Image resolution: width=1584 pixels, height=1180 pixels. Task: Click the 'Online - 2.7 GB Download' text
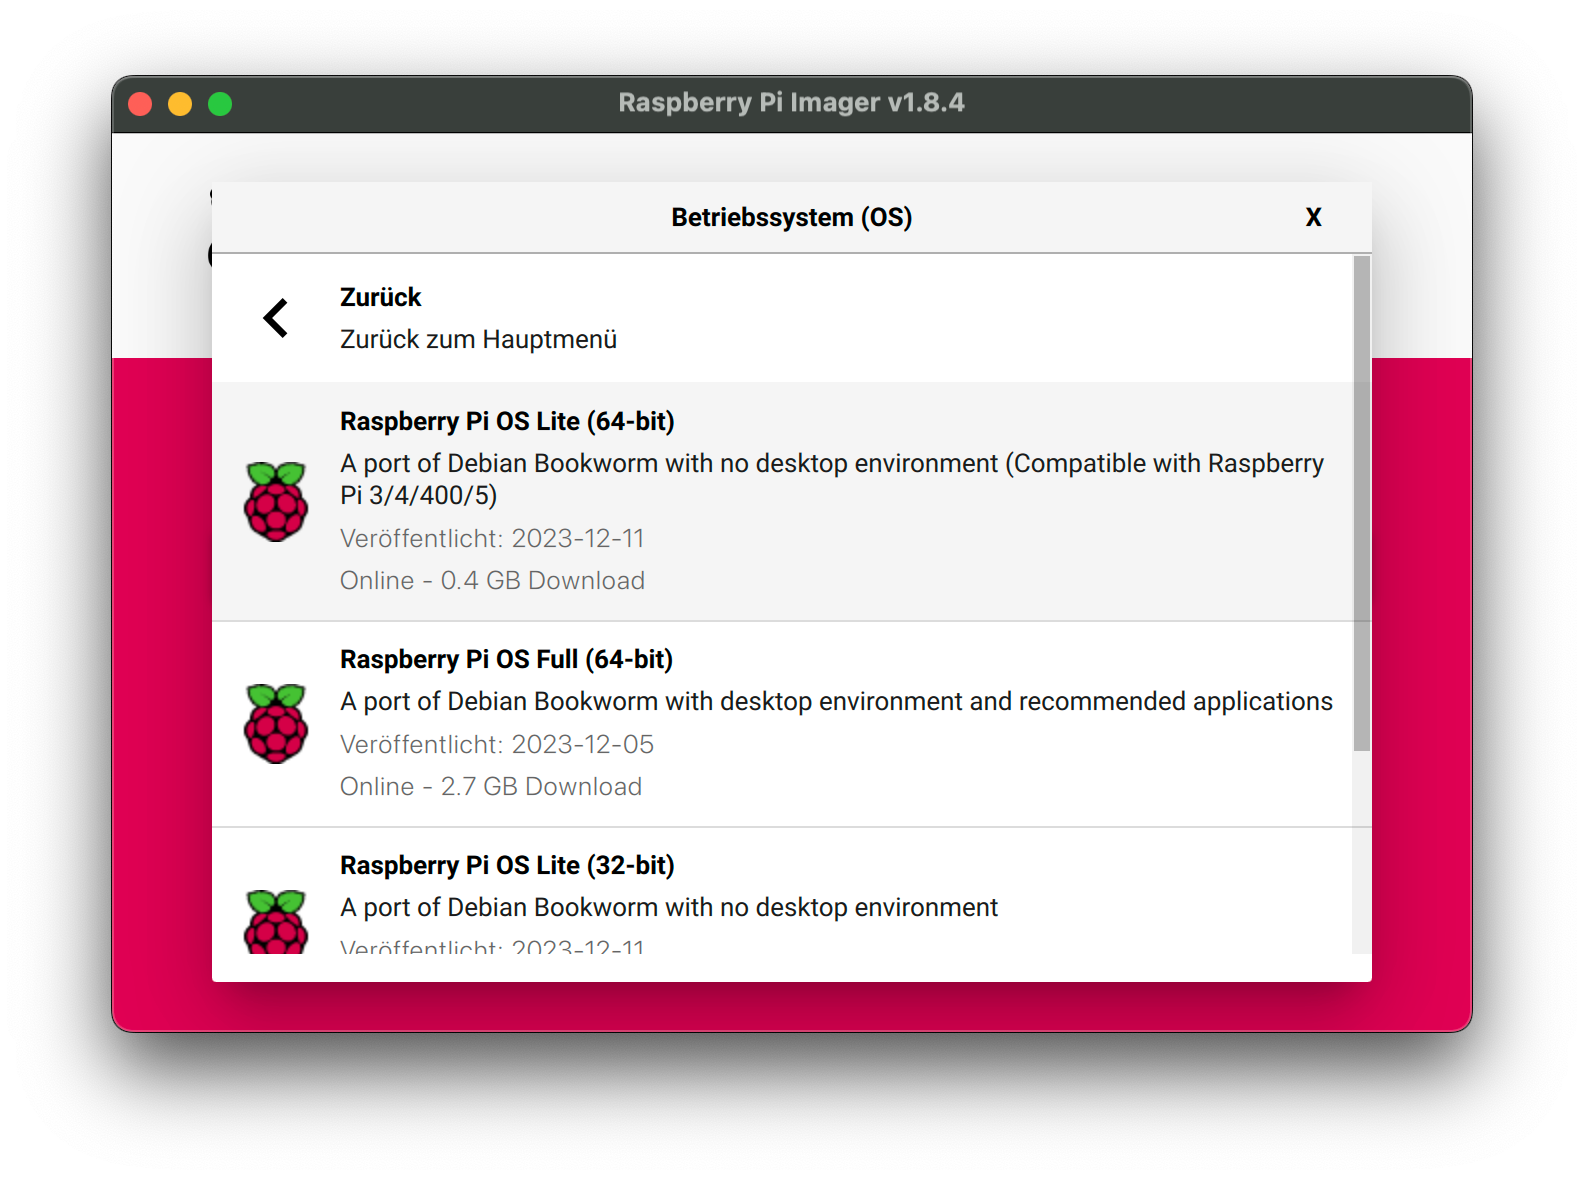click(x=491, y=786)
